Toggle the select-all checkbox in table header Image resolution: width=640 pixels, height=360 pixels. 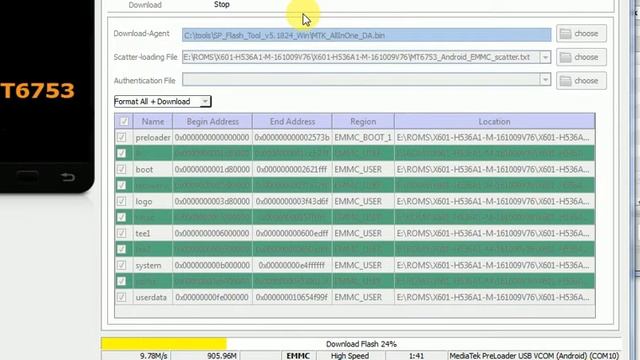(124, 121)
